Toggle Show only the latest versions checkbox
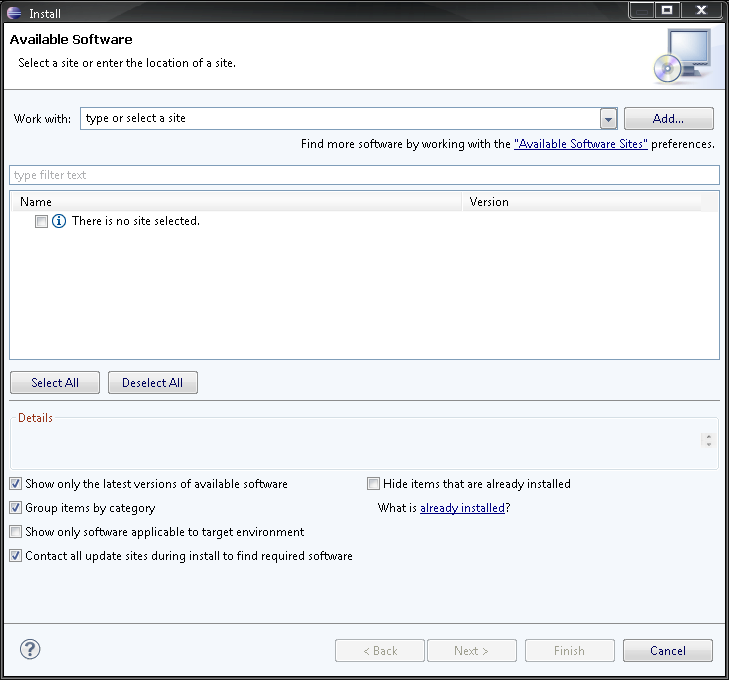Image resolution: width=729 pixels, height=680 pixels. 15,484
